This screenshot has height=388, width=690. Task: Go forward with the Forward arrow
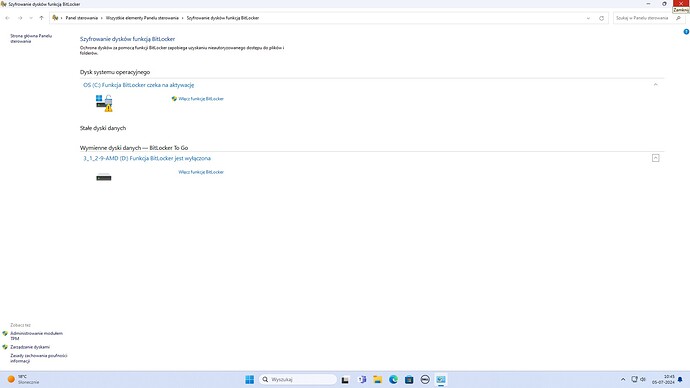[20, 18]
